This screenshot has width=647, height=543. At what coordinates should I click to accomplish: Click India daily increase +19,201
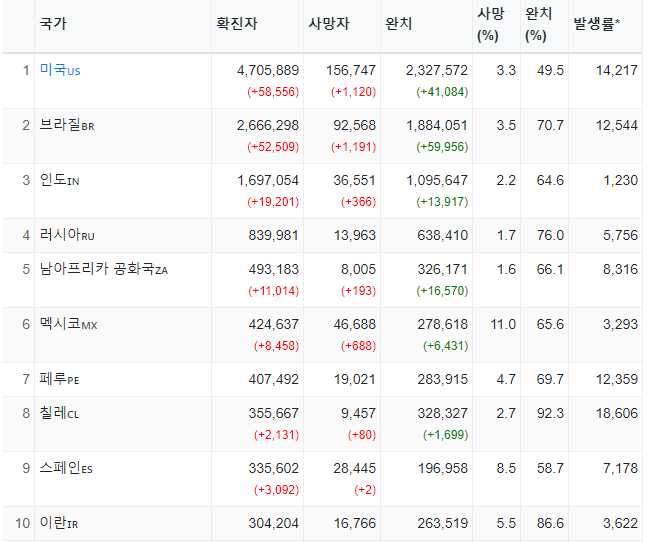[x=273, y=201]
